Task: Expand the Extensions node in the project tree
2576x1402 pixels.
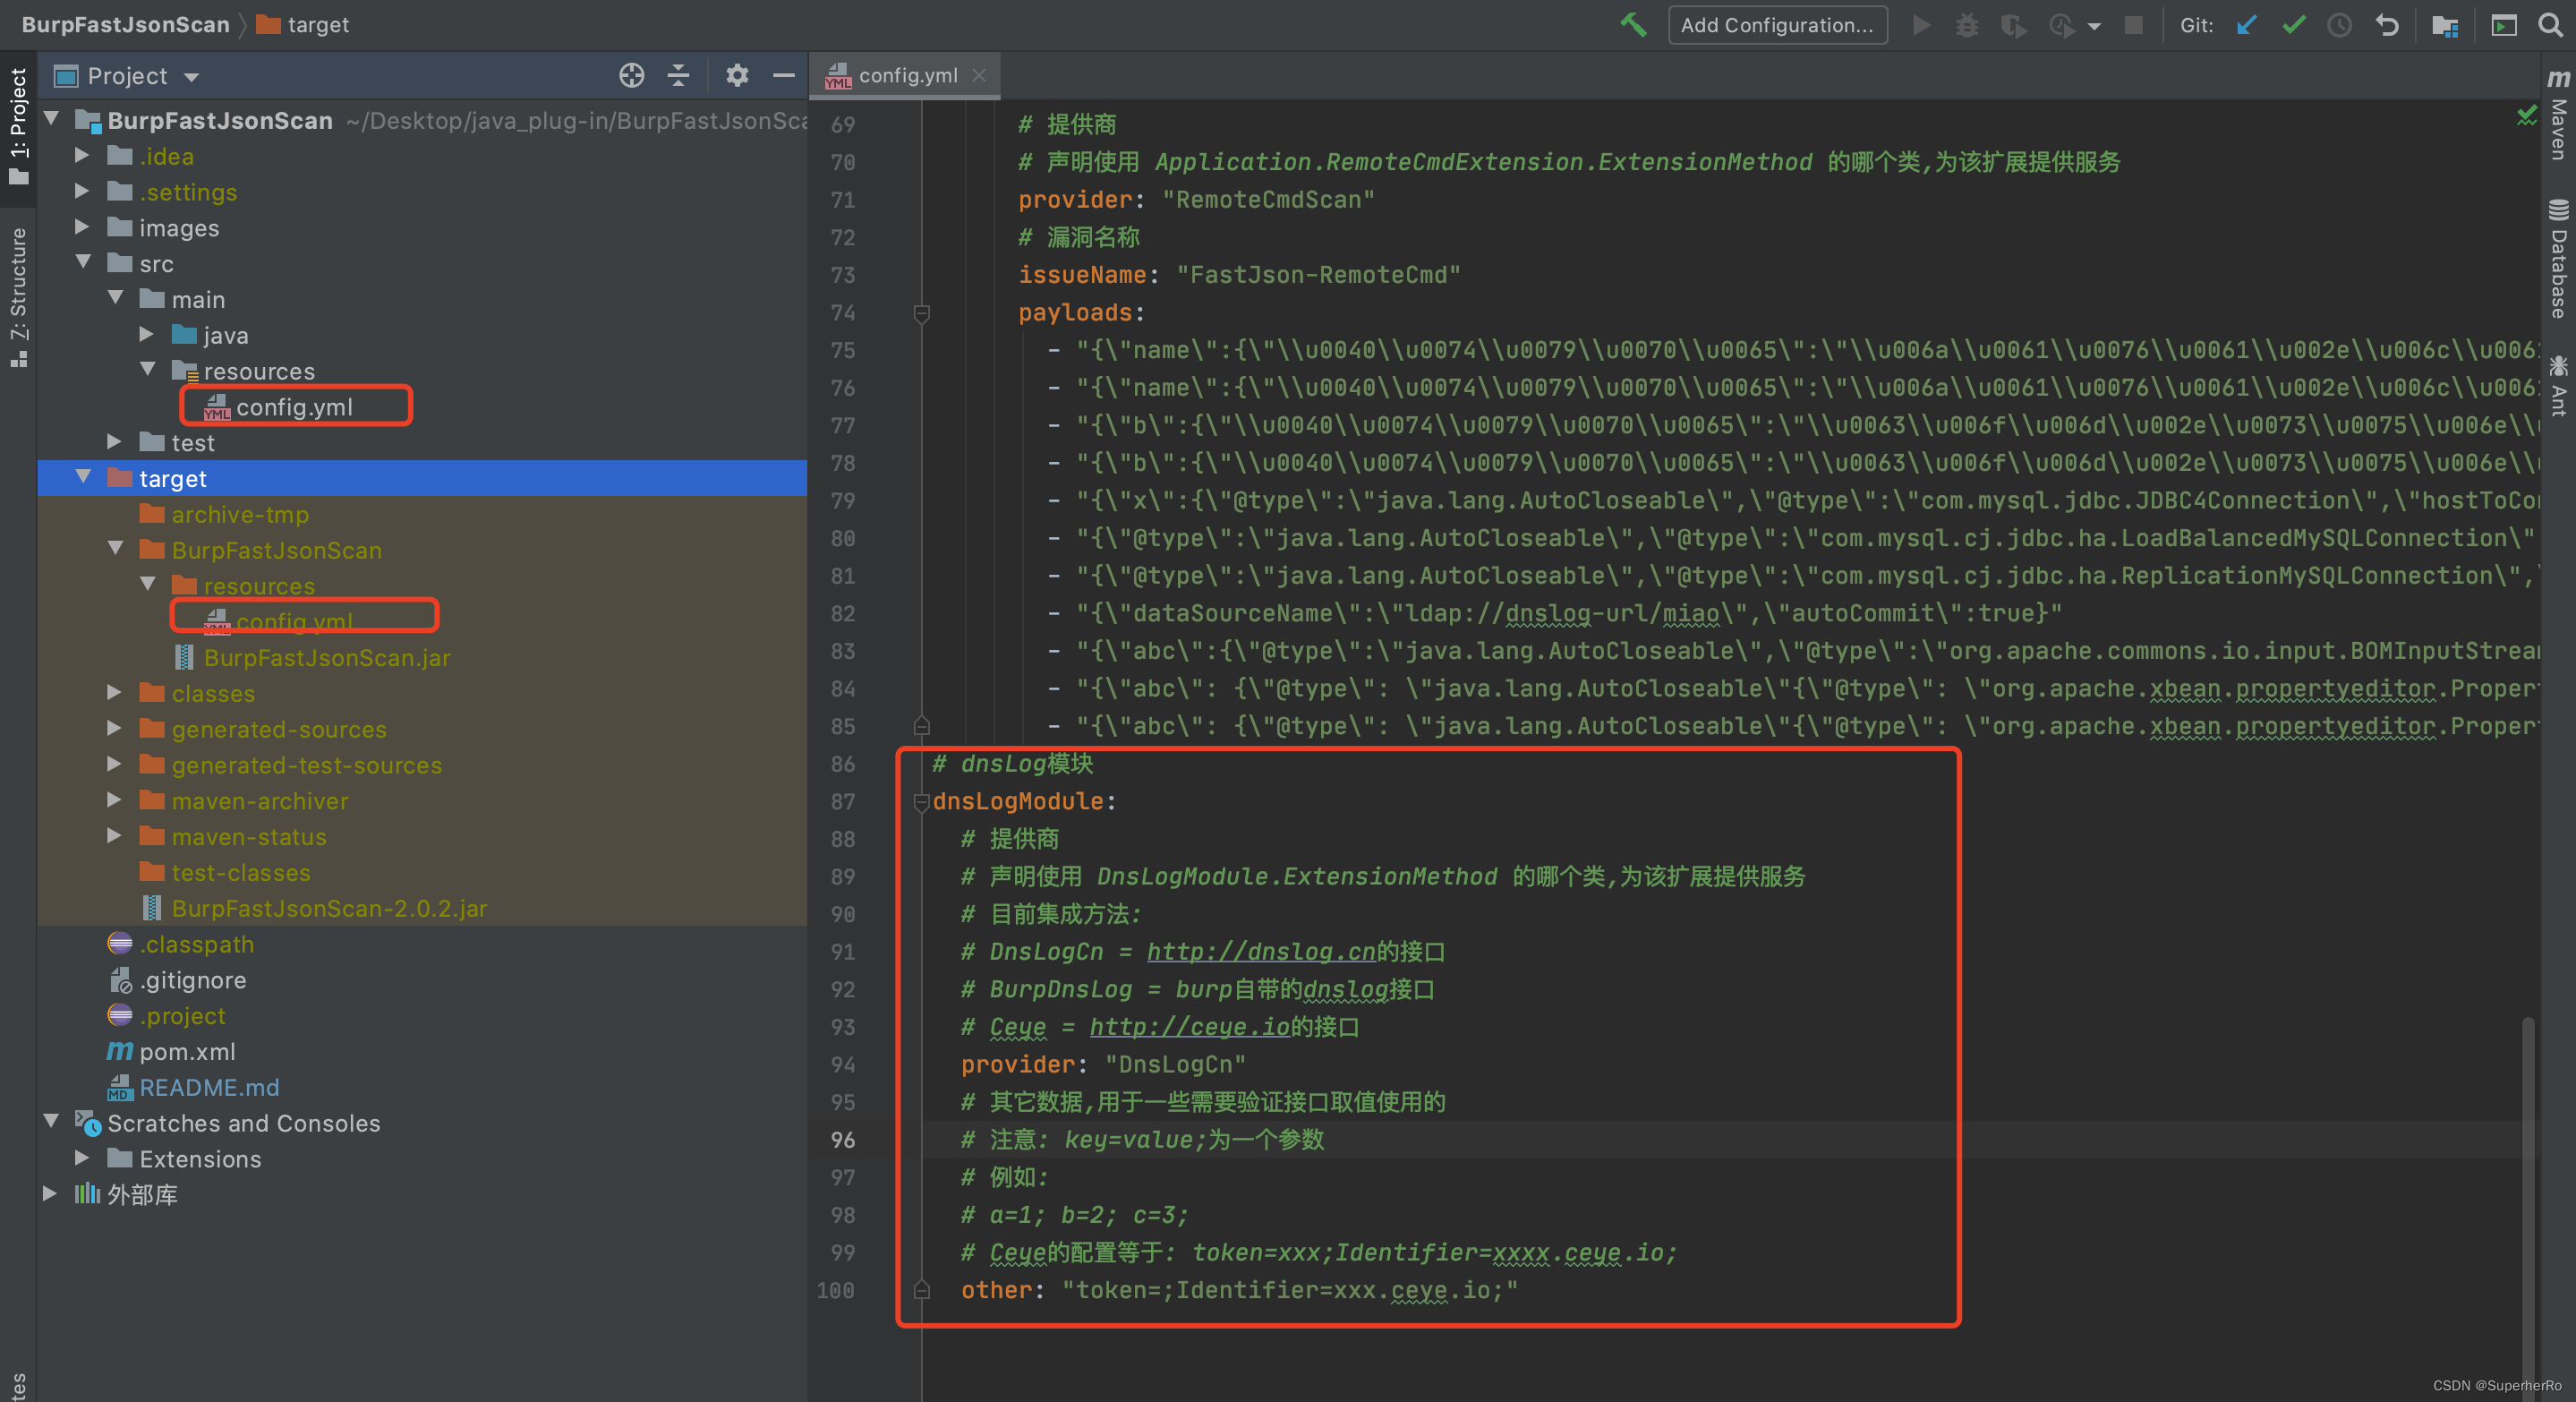Action: (x=82, y=1158)
